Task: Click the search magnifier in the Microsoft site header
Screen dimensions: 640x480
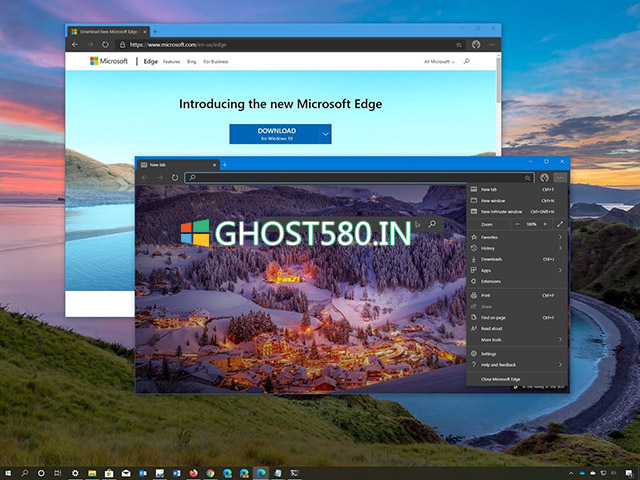Action: point(467,61)
